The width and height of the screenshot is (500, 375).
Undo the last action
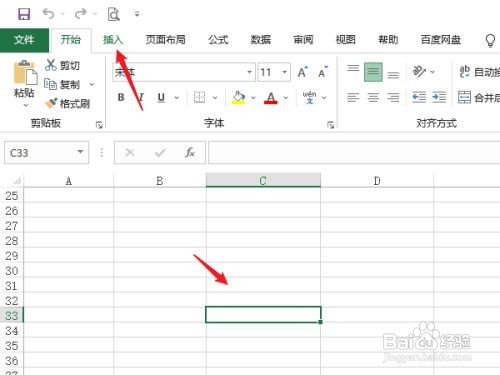pyautogui.click(x=48, y=14)
